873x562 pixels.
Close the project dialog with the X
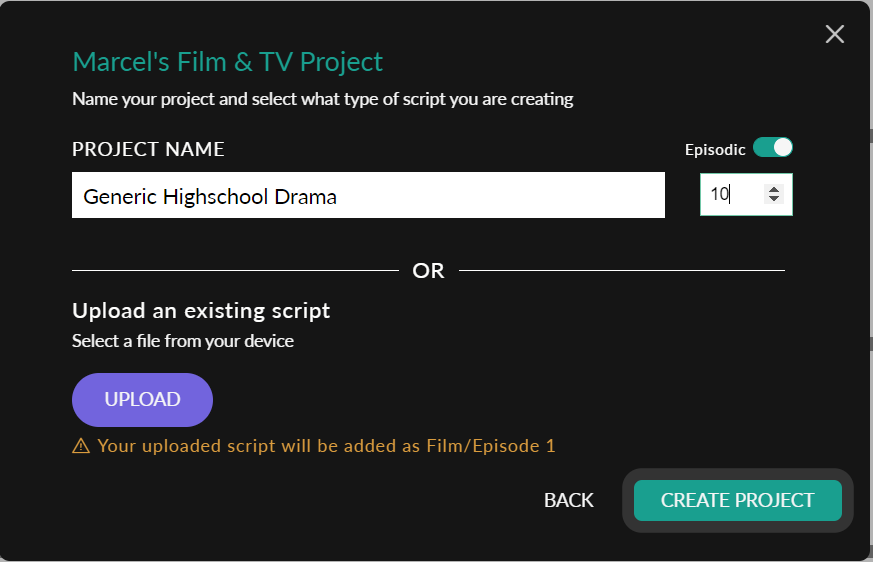(835, 34)
